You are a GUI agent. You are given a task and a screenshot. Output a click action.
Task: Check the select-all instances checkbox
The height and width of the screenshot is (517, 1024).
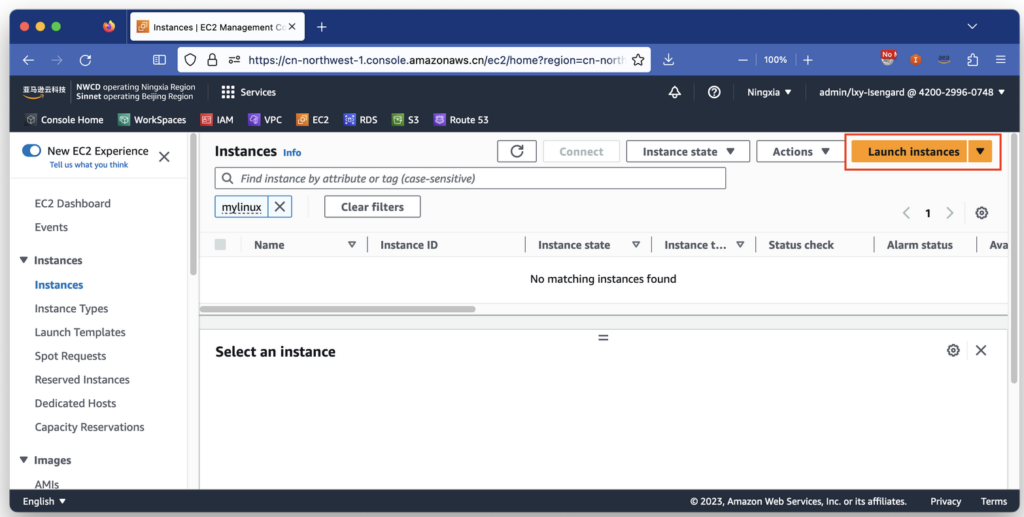pyautogui.click(x=220, y=245)
